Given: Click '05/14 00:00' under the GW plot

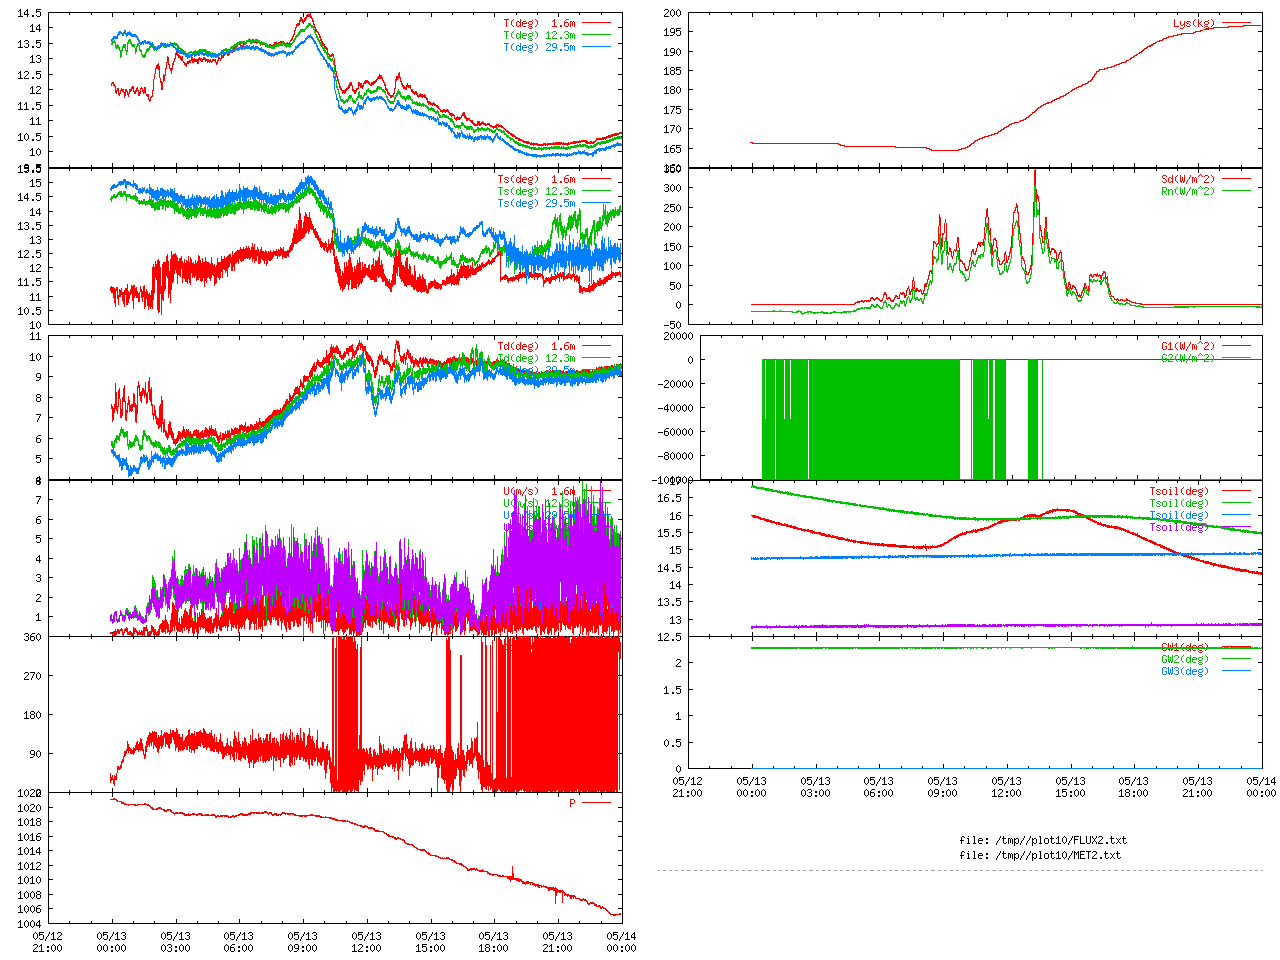Looking at the screenshot, I should [x=1261, y=787].
